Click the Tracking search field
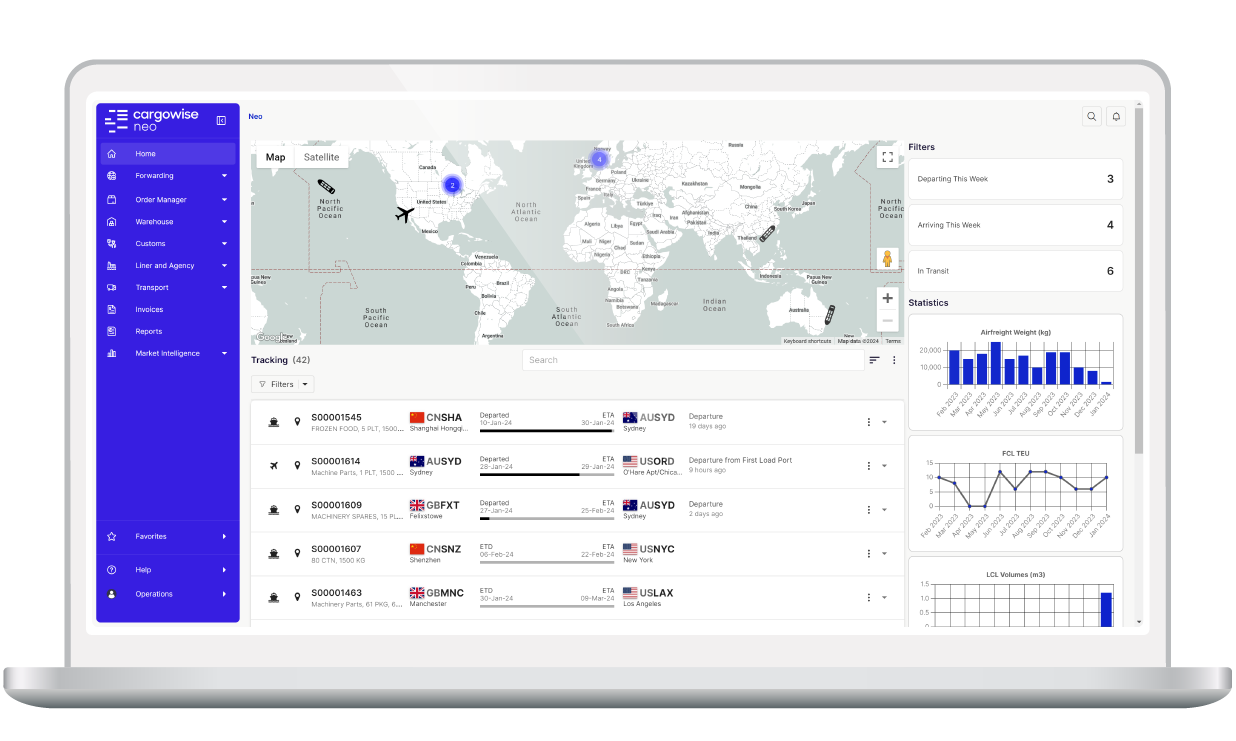This screenshot has height=741, width=1236. tap(693, 360)
